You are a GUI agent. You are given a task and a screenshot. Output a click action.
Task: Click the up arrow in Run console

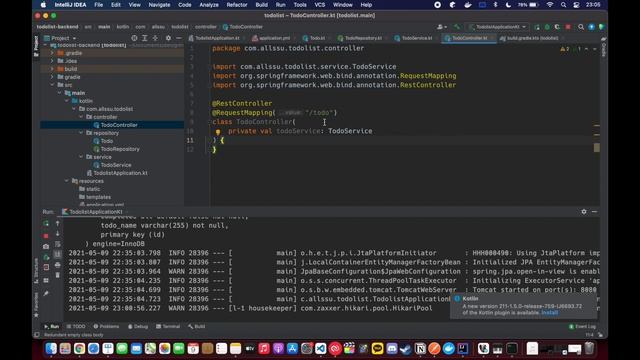pos(58,223)
